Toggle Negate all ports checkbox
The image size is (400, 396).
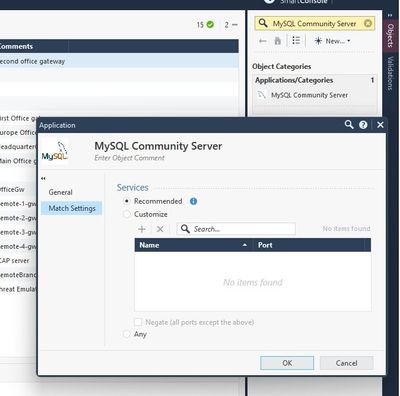pos(138,322)
